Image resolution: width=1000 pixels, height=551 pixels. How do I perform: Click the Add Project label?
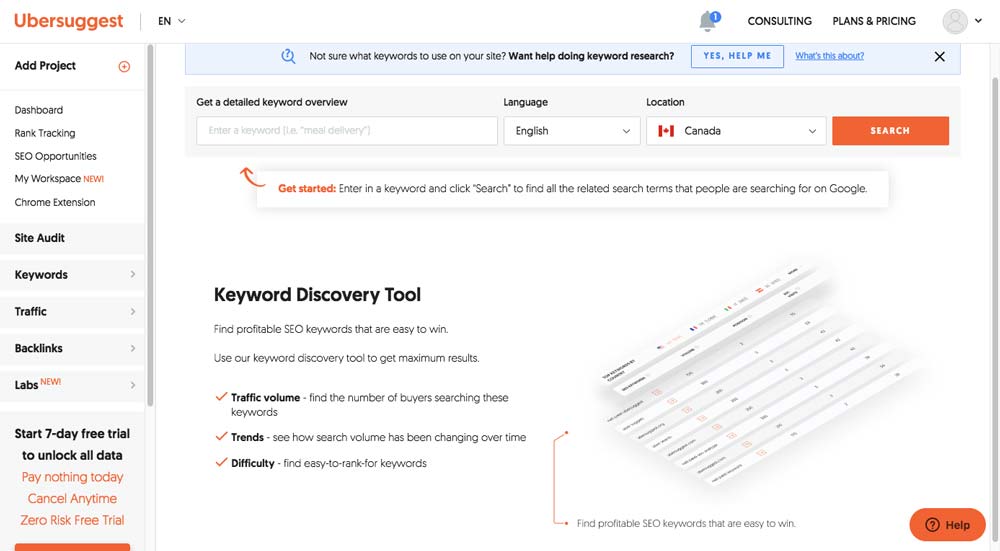(45, 66)
